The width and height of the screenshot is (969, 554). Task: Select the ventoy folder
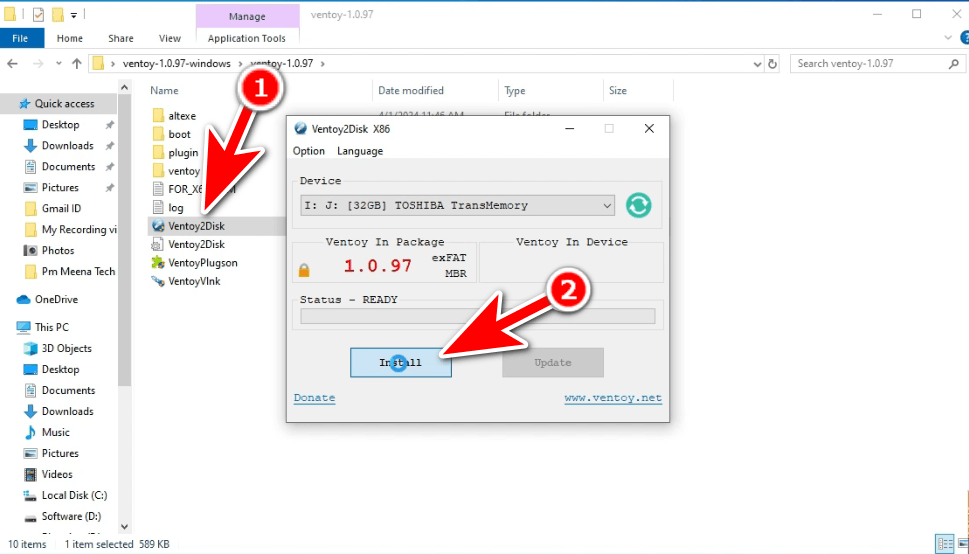point(184,171)
